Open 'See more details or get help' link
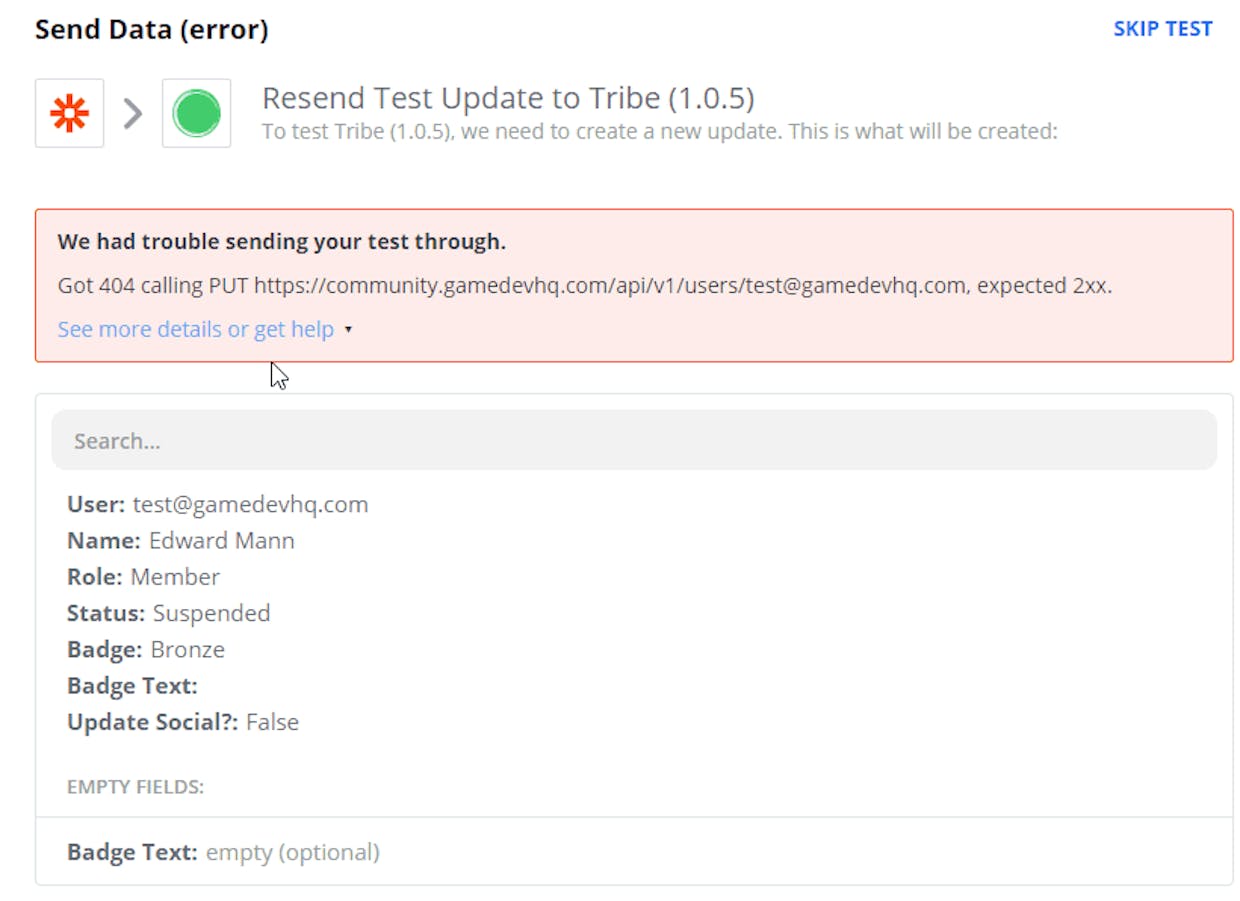The image size is (1240, 901). point(196,329)
